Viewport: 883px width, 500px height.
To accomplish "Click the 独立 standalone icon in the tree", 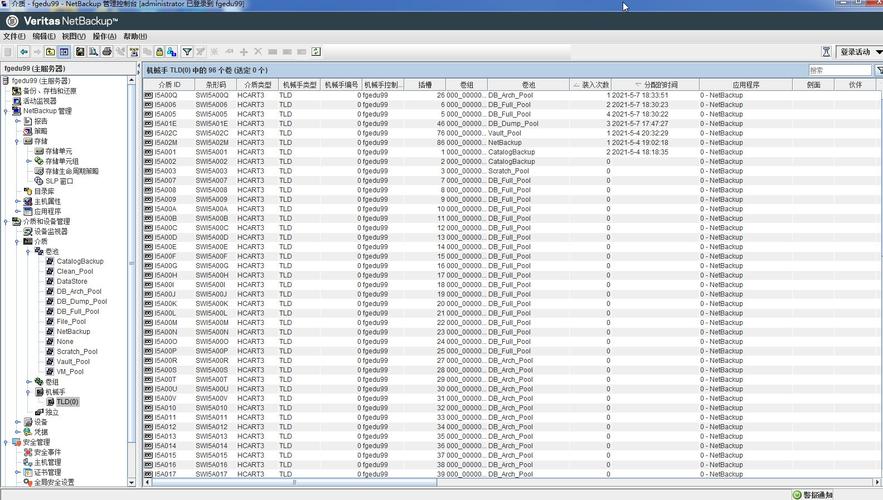I will (x=39, y=412).
